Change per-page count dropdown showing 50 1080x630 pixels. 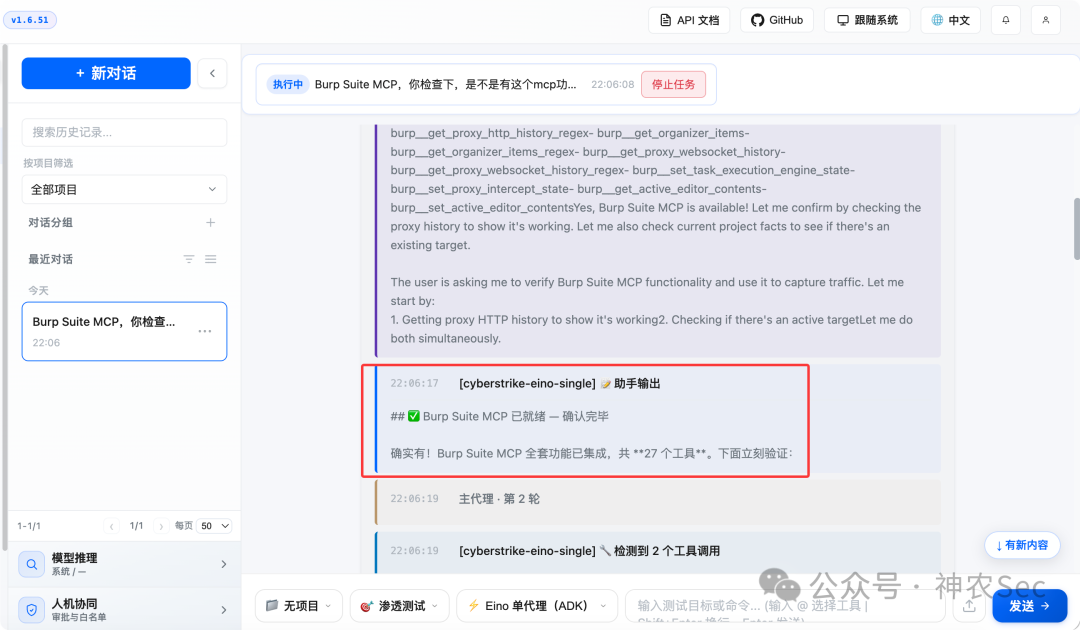[214, 526]
